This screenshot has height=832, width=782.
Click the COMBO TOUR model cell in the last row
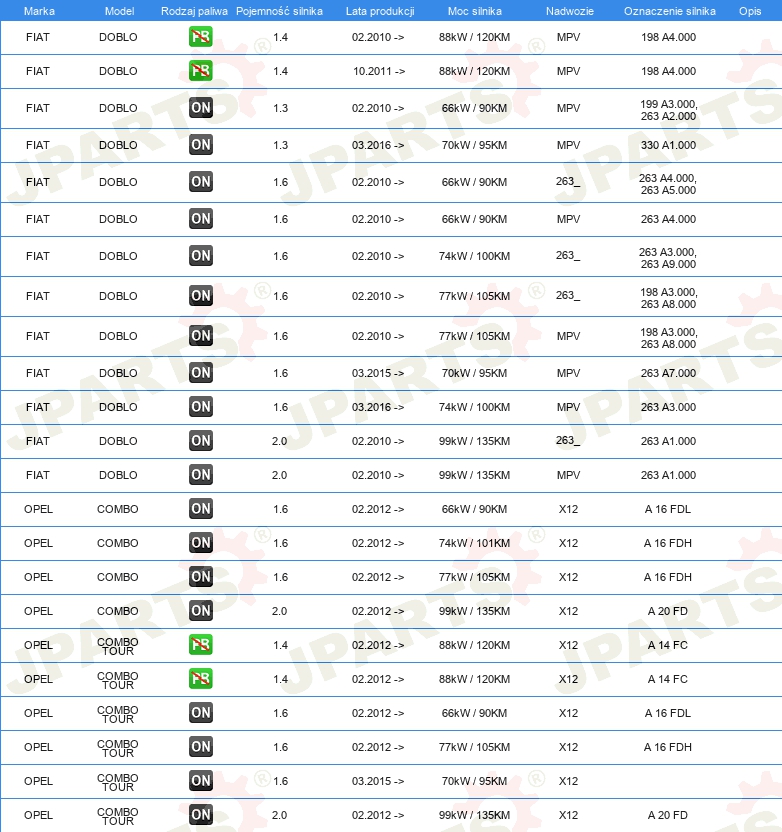[x=118, y=816]
